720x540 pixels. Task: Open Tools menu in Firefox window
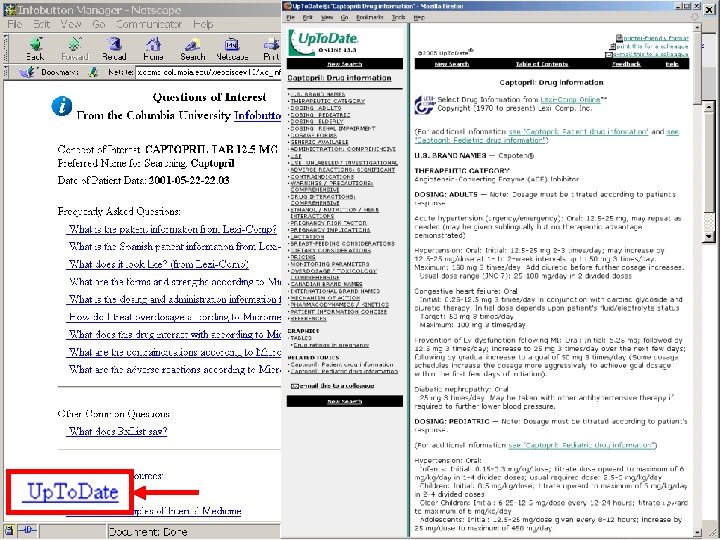click(399, 17)
